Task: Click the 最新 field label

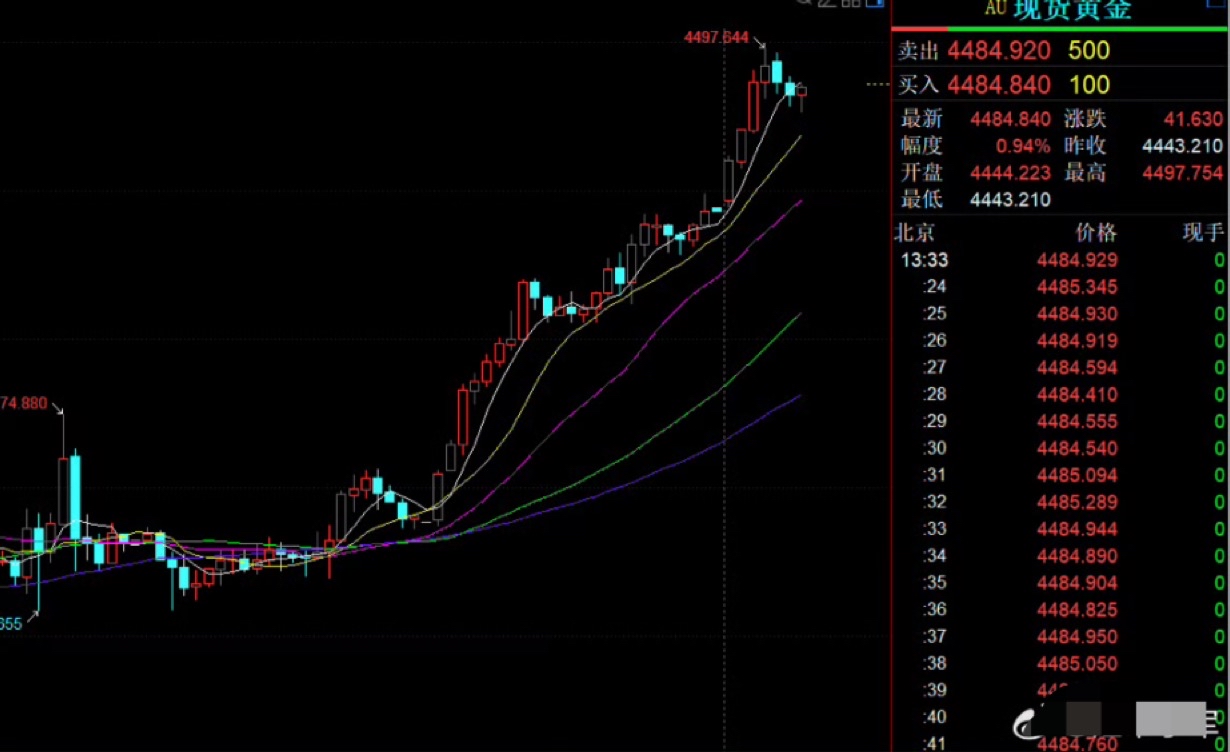Action: click(x=921, y=119)
